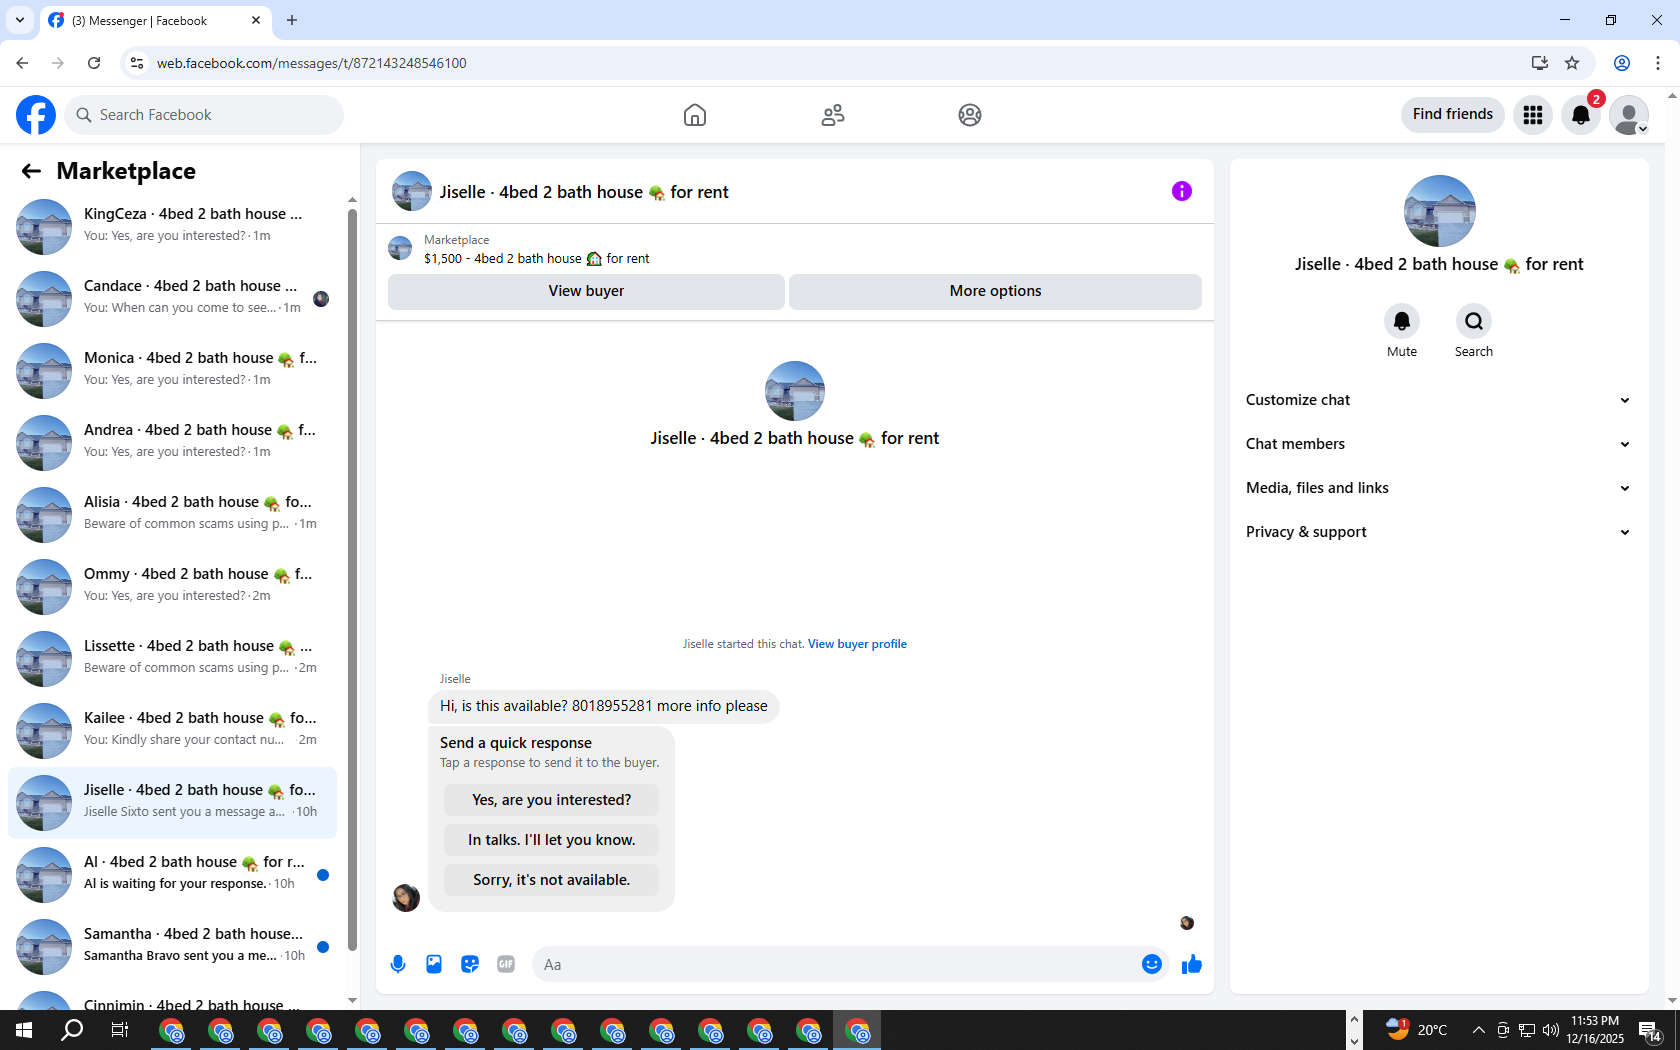Go back from Marketplace chats
This screenshot has height=1050, width=1680.
coord(31,171)
